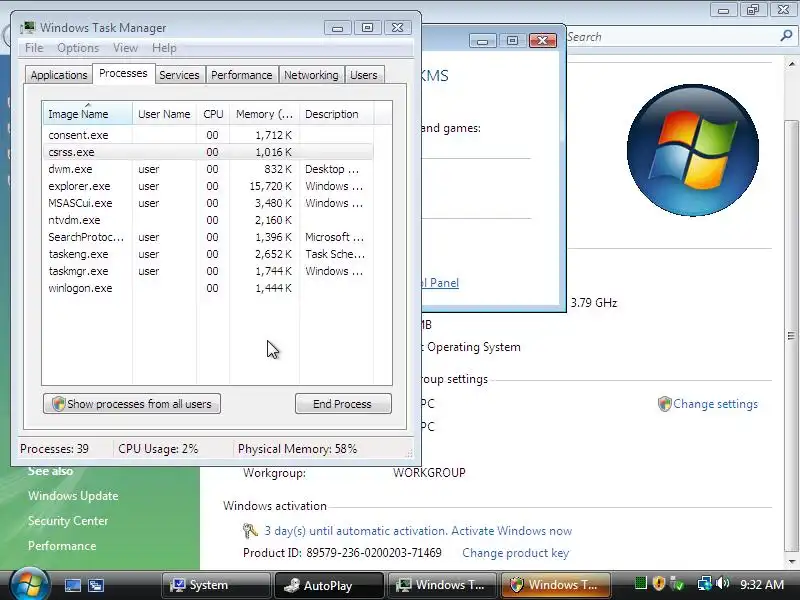Click the Windows Start orb
The width and height of the screenshot is (800, 600).
[30, 584]
